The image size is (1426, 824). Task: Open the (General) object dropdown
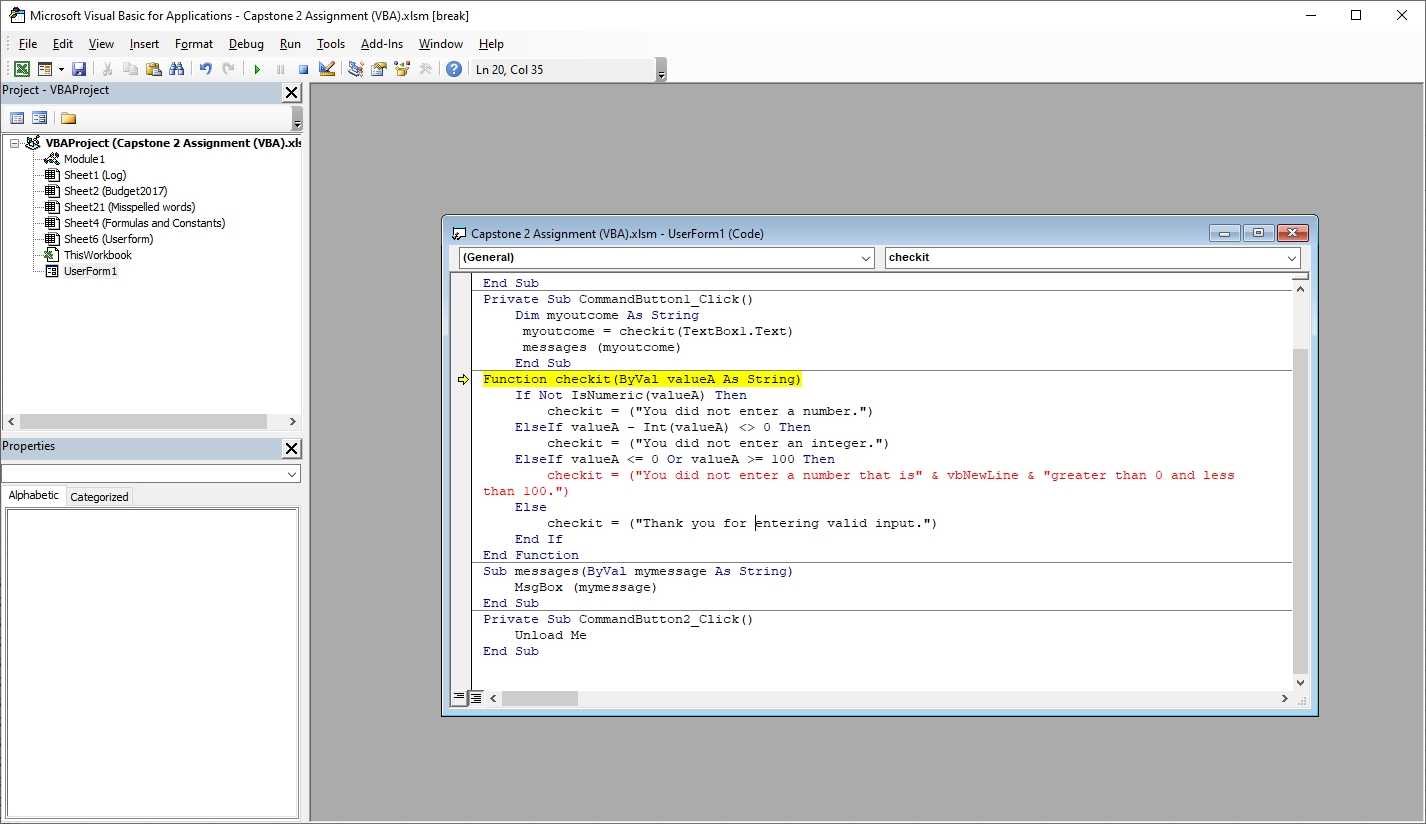coord(866,257)
